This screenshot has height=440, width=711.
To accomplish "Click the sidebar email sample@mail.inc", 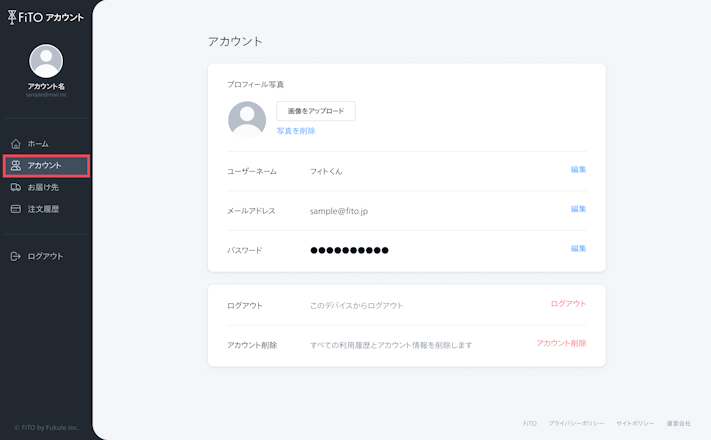I will 46,95.
